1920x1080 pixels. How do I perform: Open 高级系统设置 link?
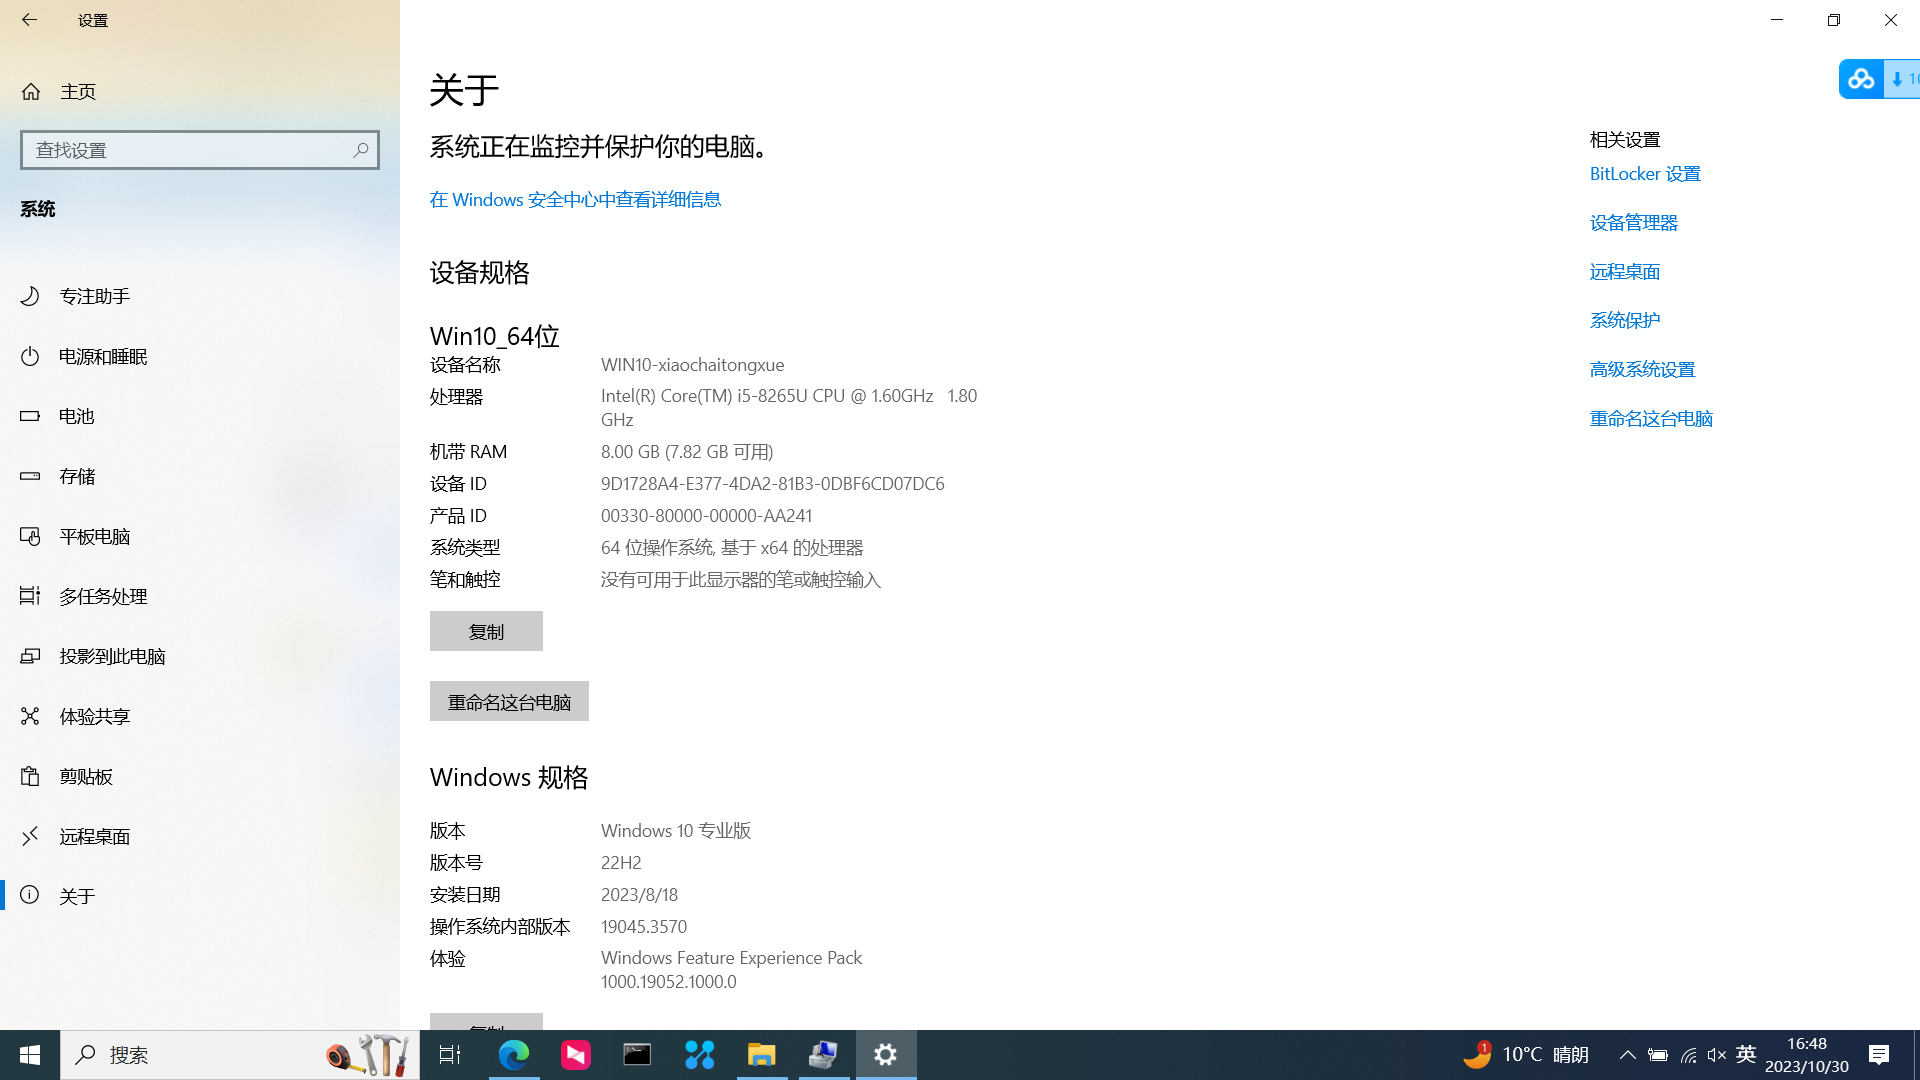click(x=1642, y=369)
